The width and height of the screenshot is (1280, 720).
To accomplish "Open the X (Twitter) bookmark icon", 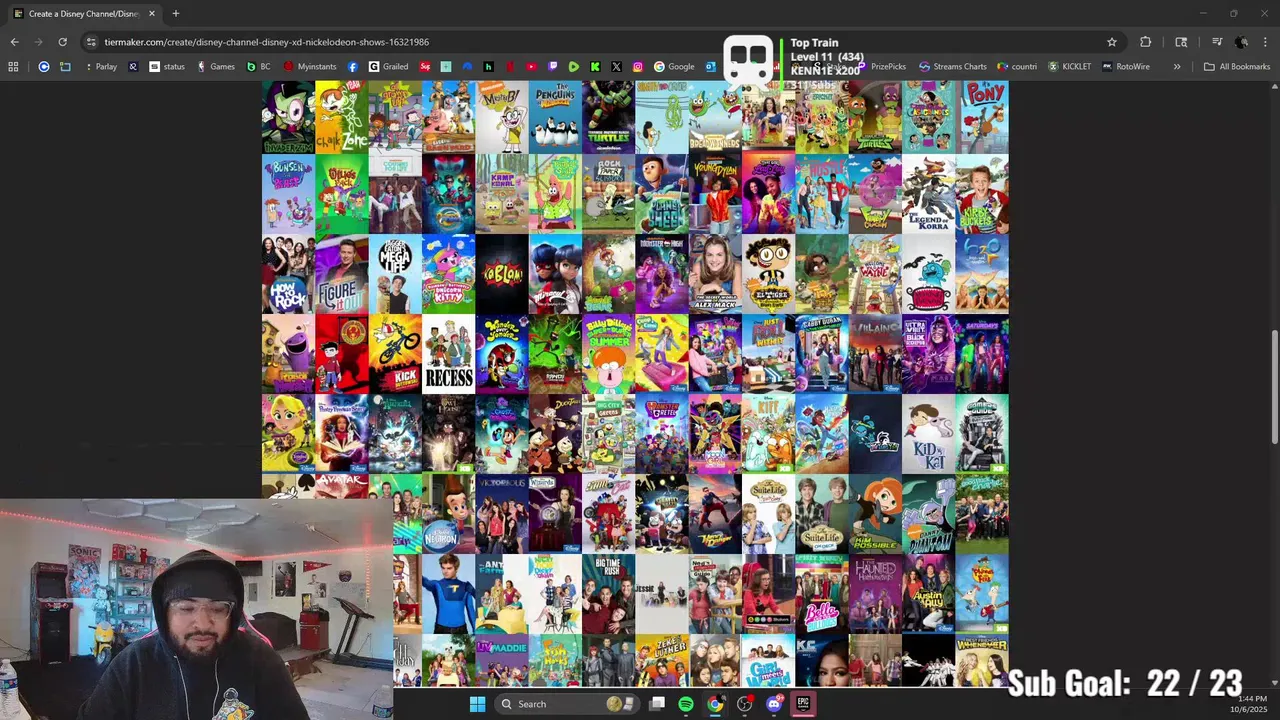I will tap(616, 67).
